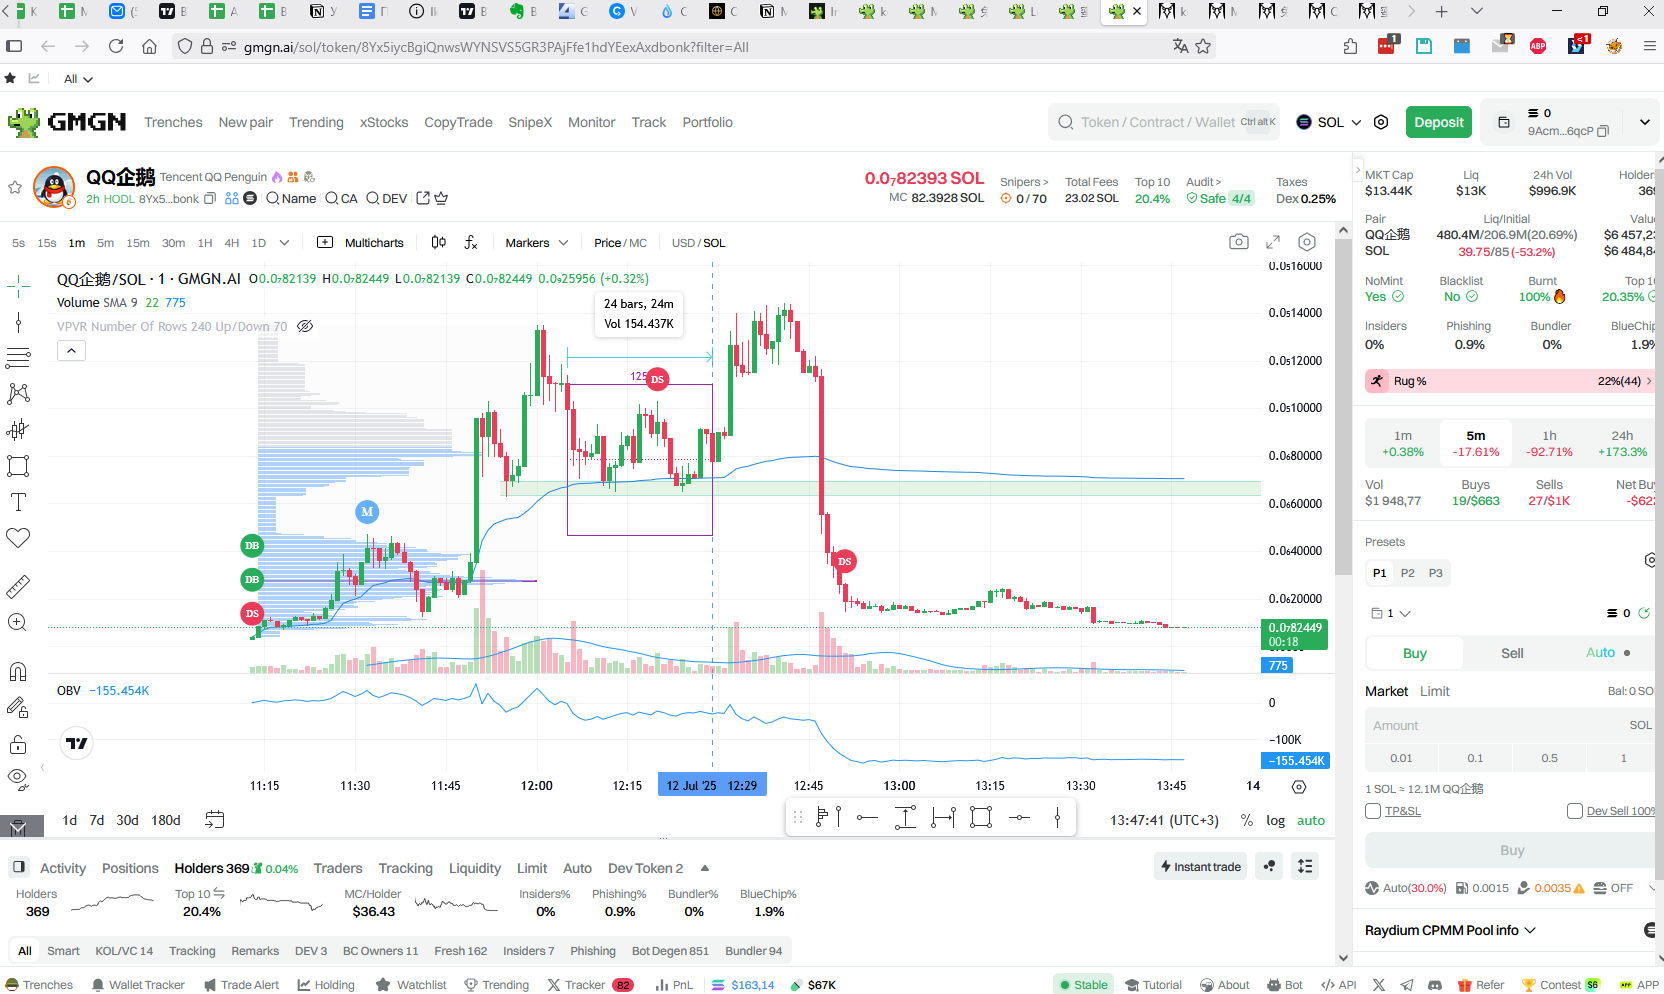The width and height of the screenshot is (1664, 994).
Task: Select preset P2
Action: pyautogui.click(x=1407, y=573)
